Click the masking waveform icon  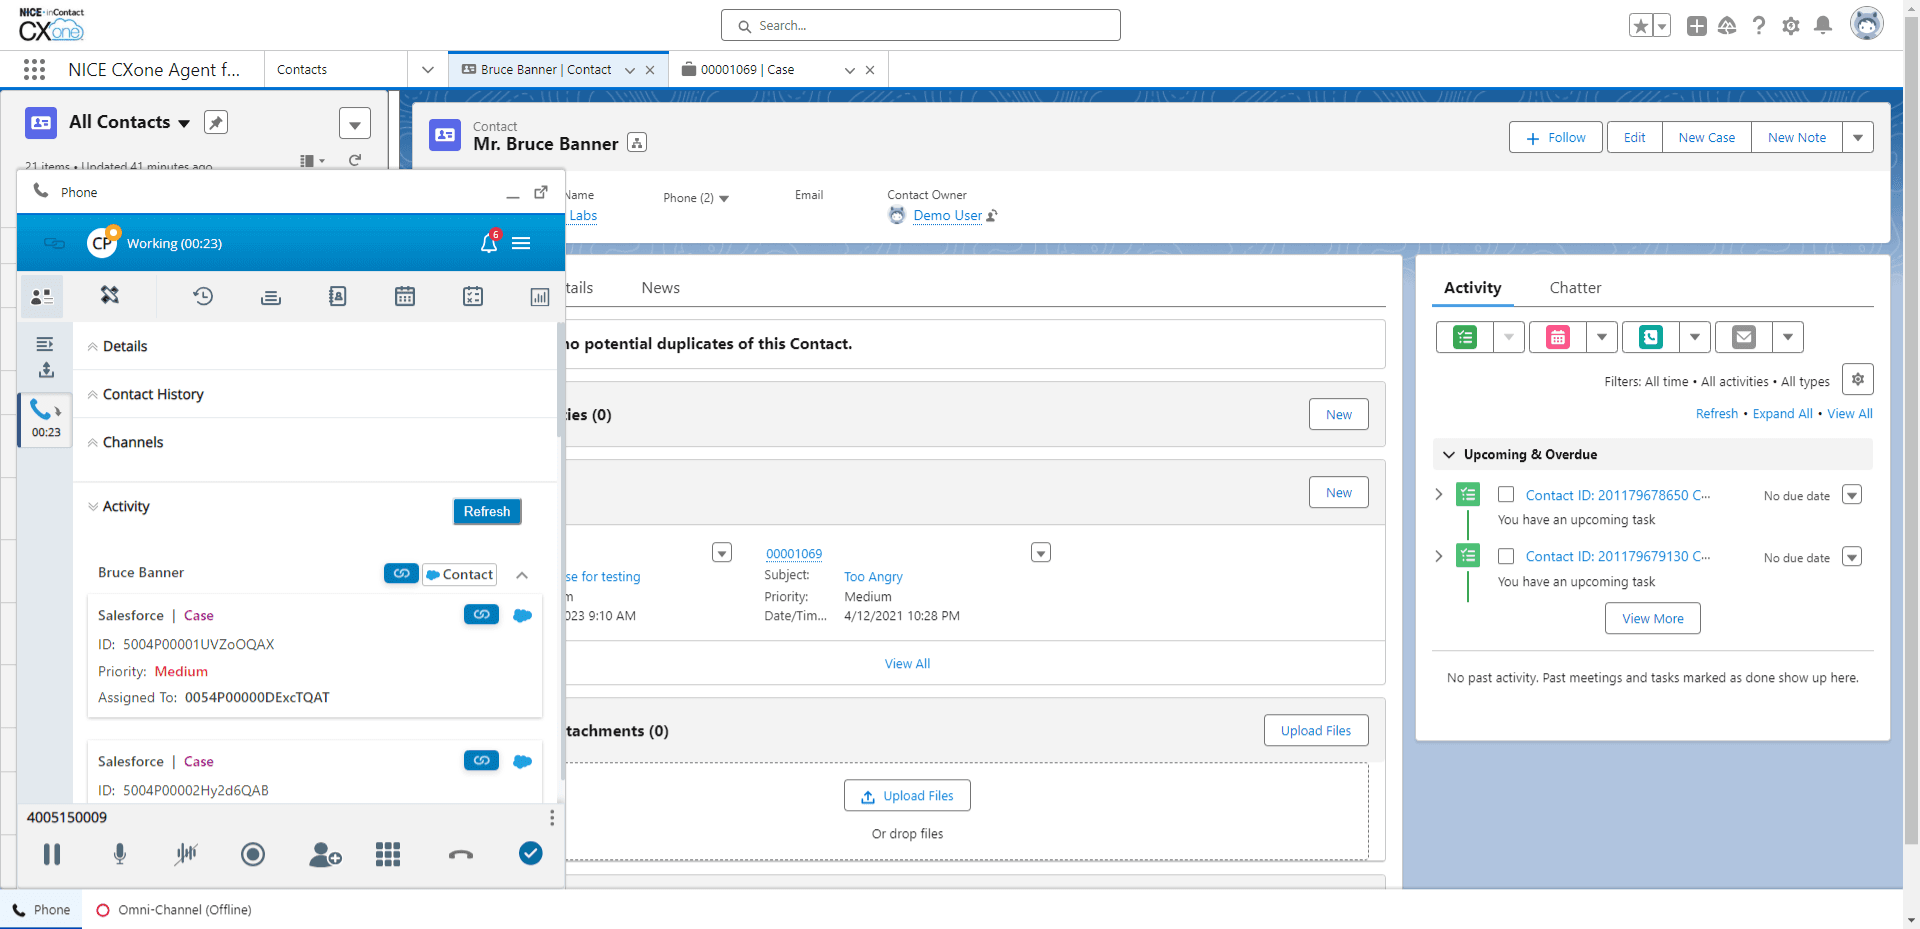(x=186, y=854)
